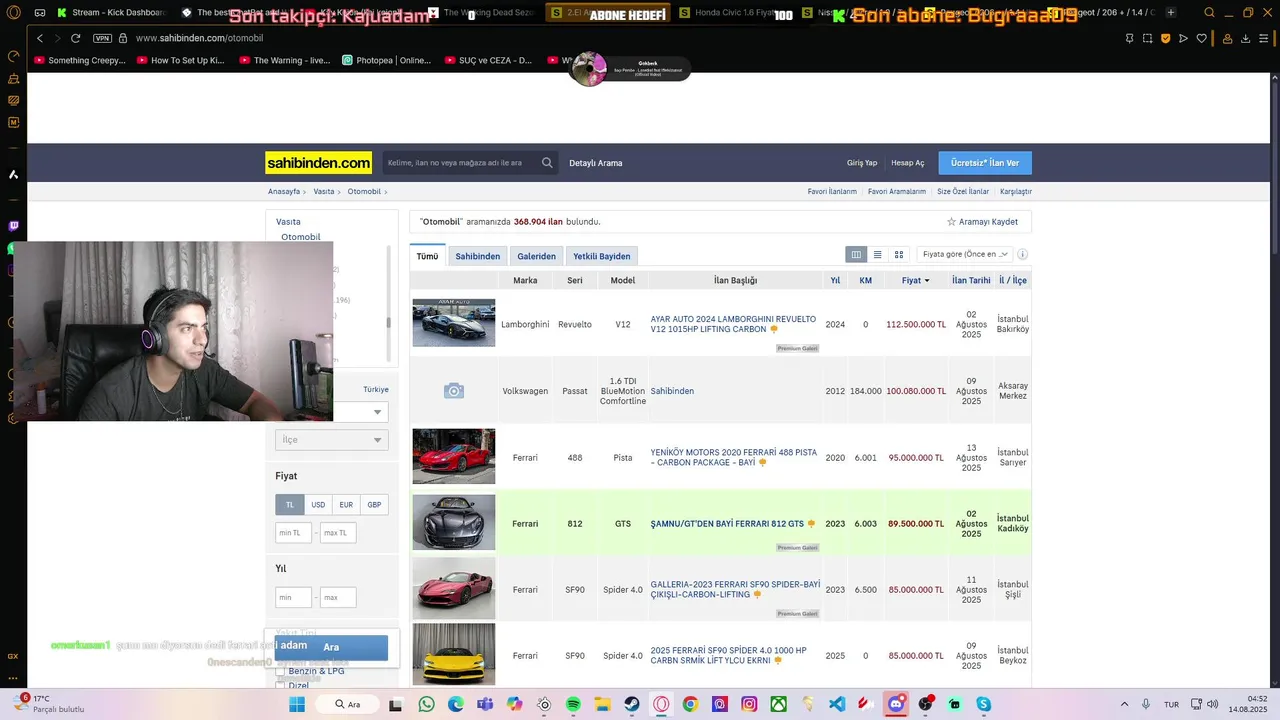This screenshot has width=1280, height=720.
Task: Click the VPN badge in address bar
Action: click(102, 38)
